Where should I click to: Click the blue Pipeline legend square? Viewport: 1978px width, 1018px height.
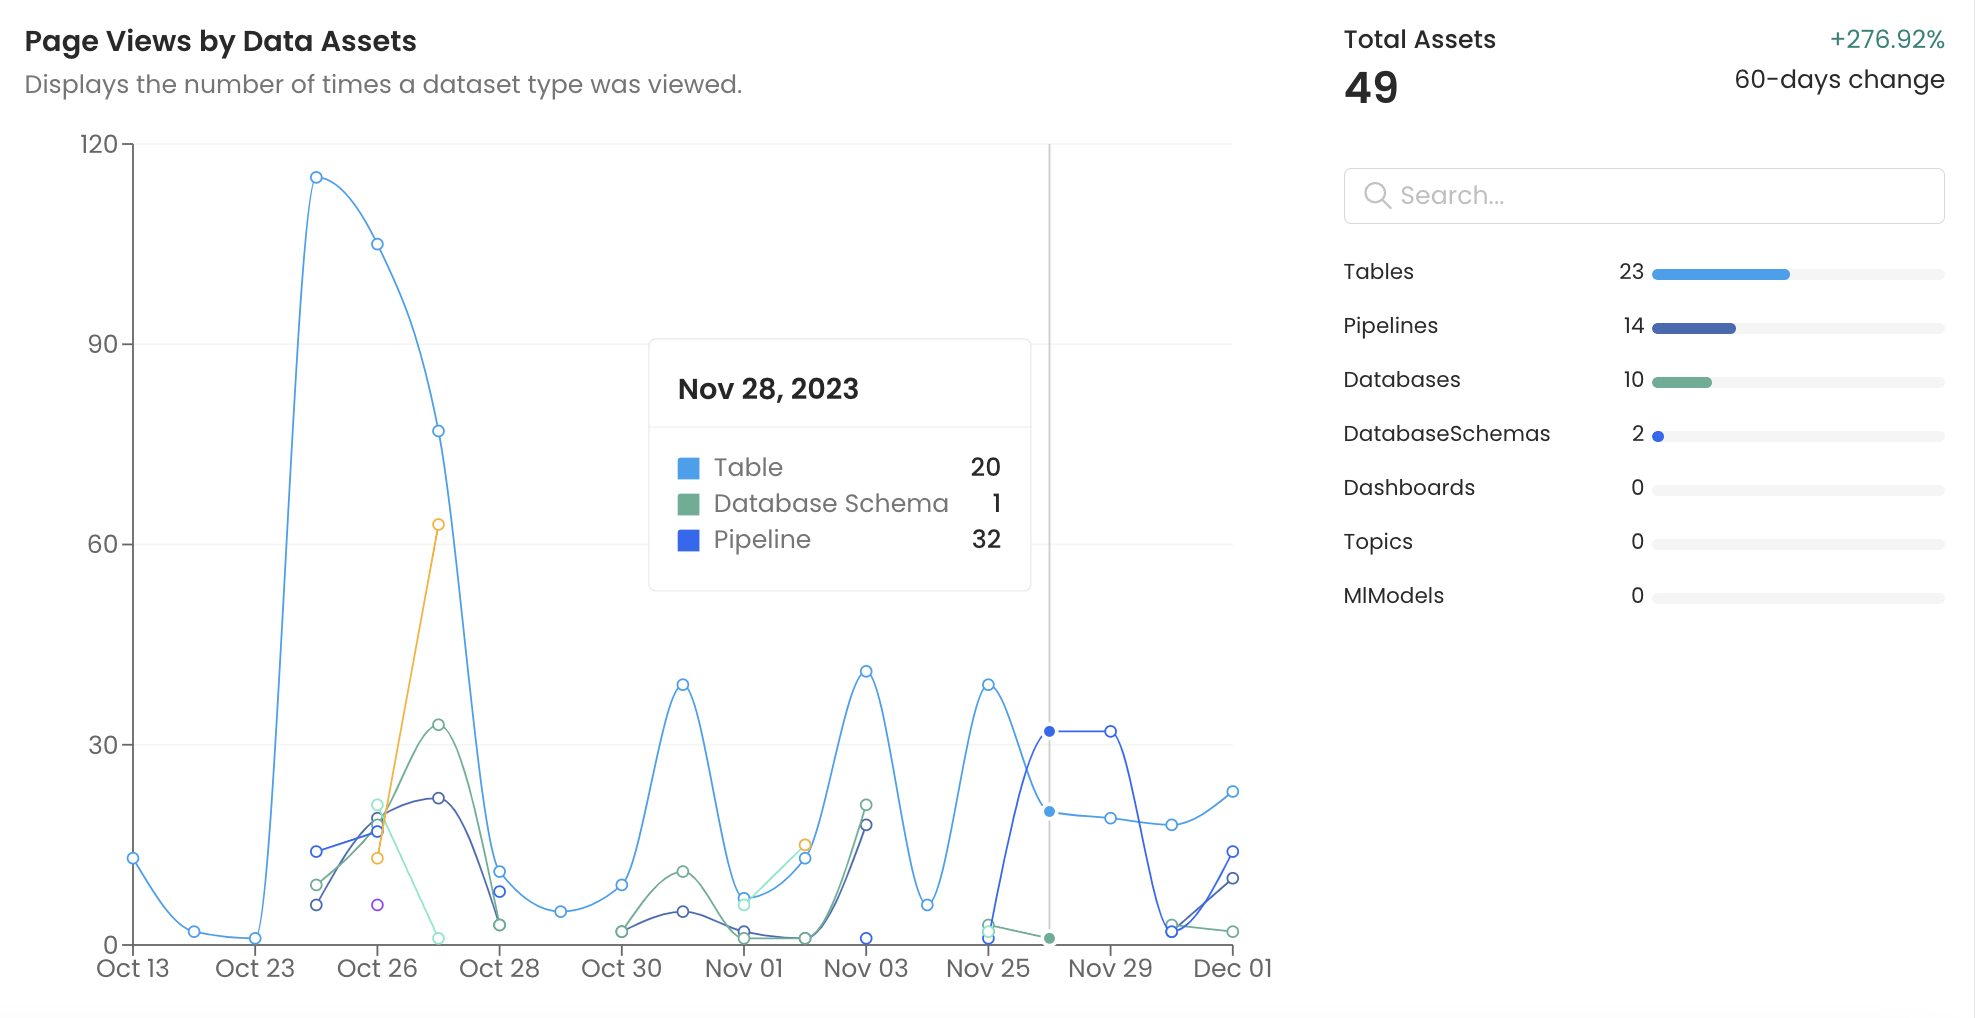pyautogui.click(x=690, y=539)
